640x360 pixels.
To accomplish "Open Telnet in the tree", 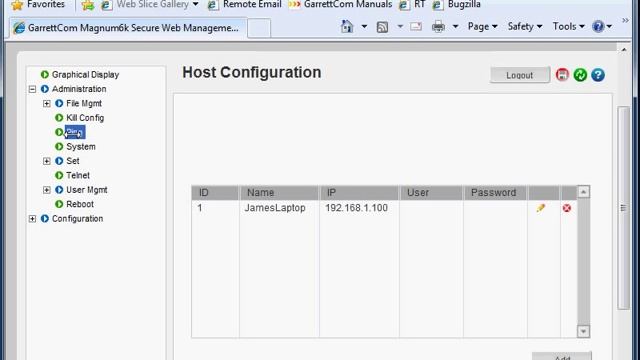I will point(78,176).
